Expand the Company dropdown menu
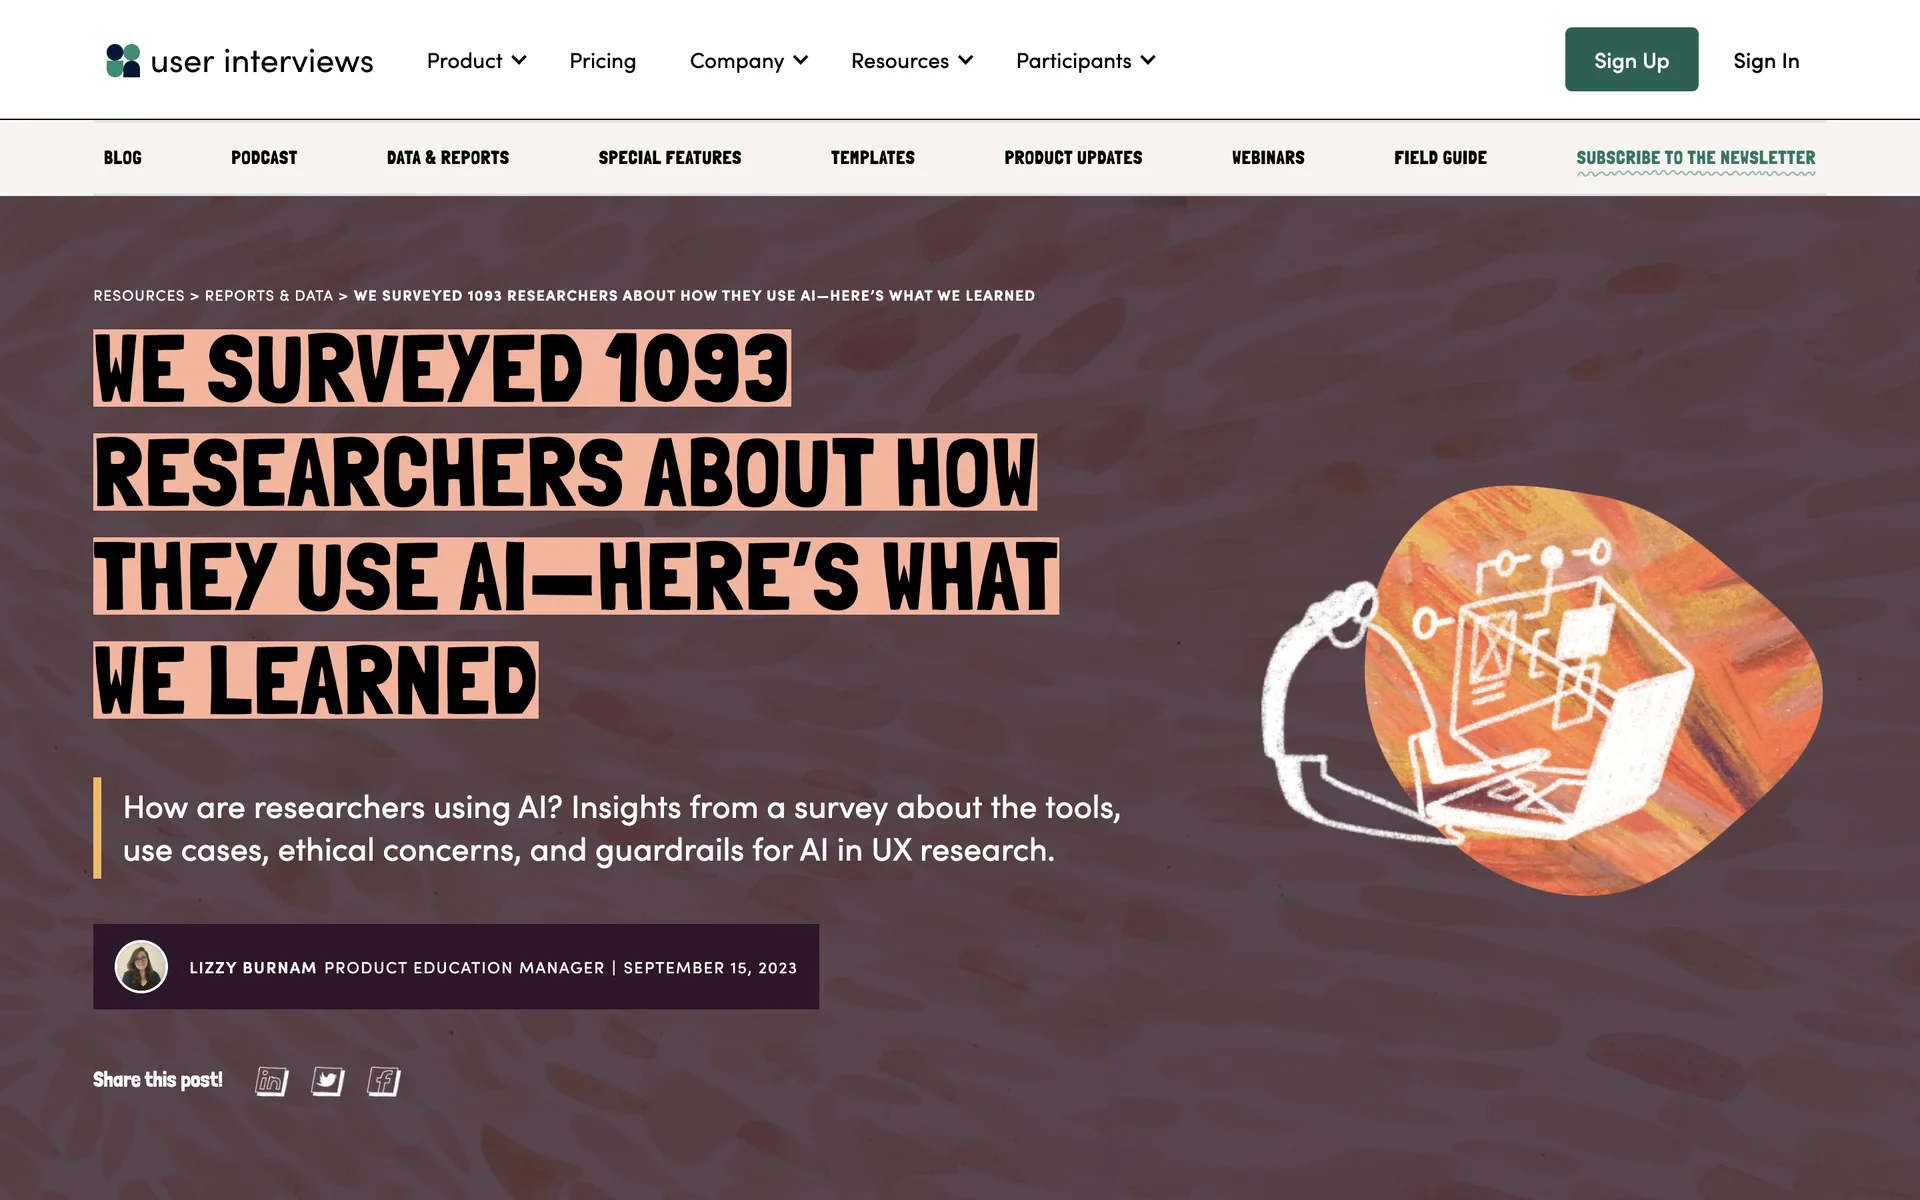The image size is (1920, 1200). point(749,61)
